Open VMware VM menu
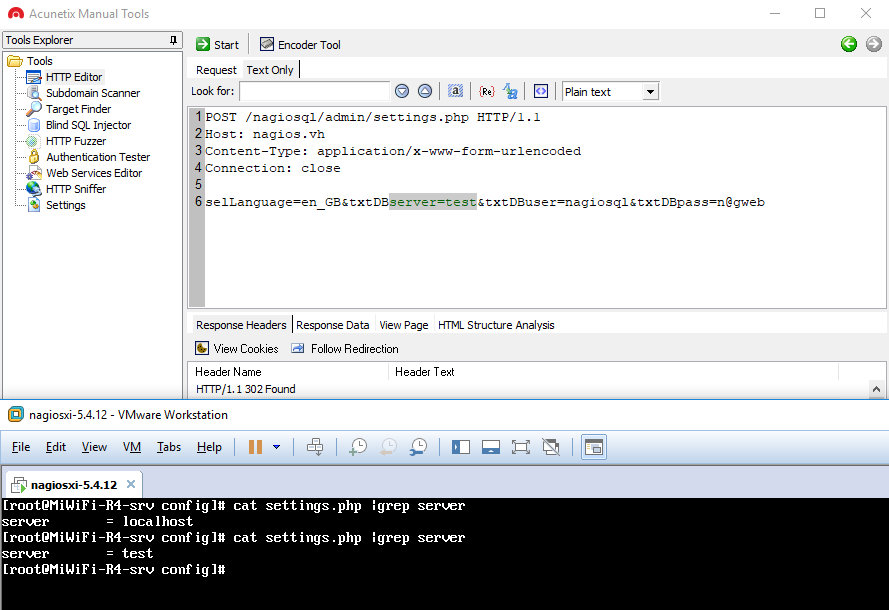Screen dimensions: 889x610 point(132,447)
